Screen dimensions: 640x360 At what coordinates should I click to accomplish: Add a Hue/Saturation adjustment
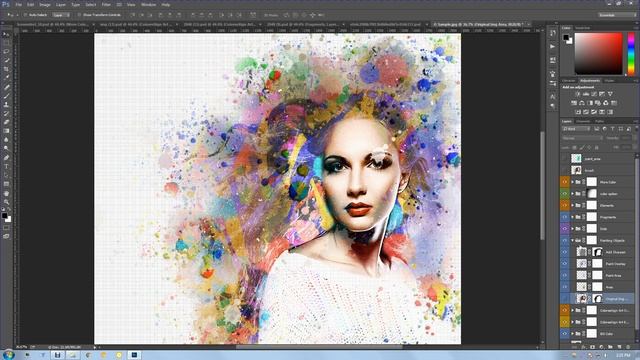point(574,103)
